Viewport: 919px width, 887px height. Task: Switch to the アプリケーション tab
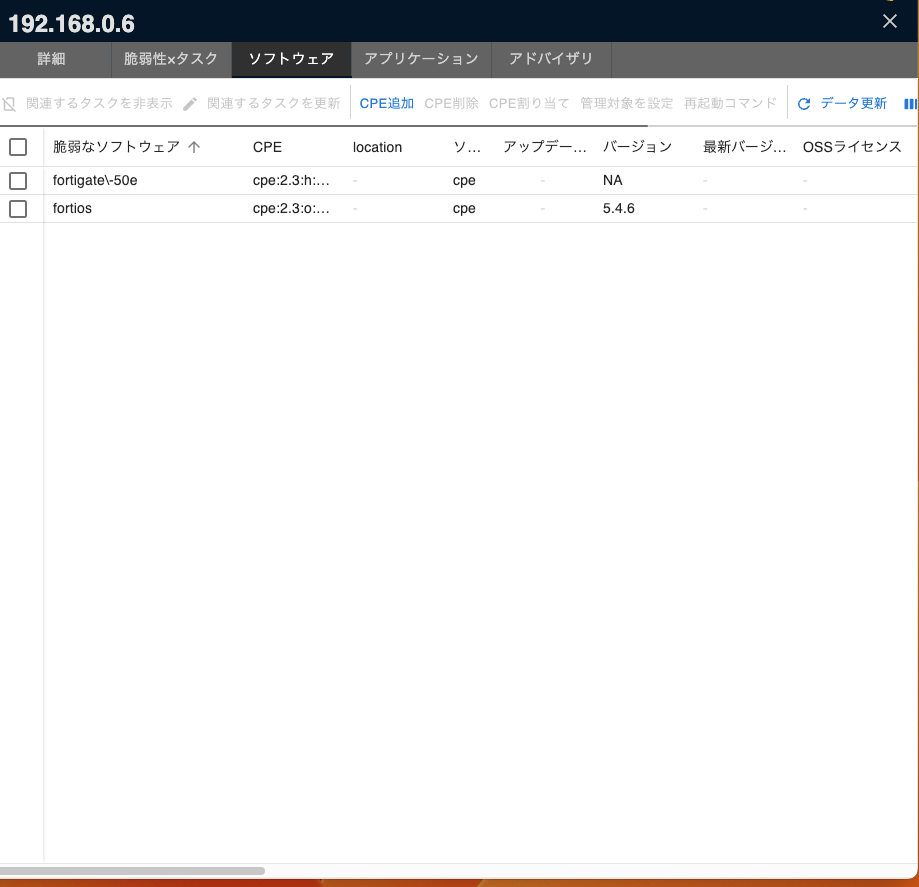click(x=421, y=59)
